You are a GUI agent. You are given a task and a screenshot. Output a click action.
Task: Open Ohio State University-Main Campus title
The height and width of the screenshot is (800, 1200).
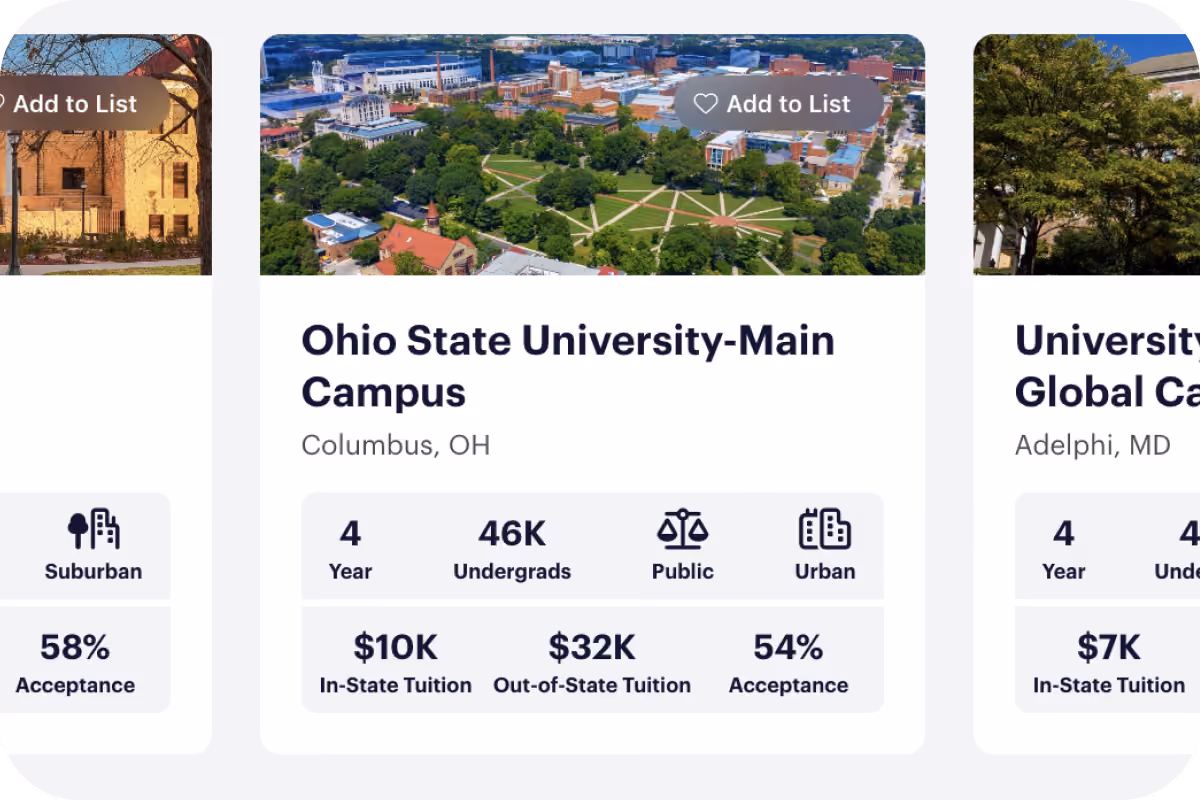click(x=568, y=367)
